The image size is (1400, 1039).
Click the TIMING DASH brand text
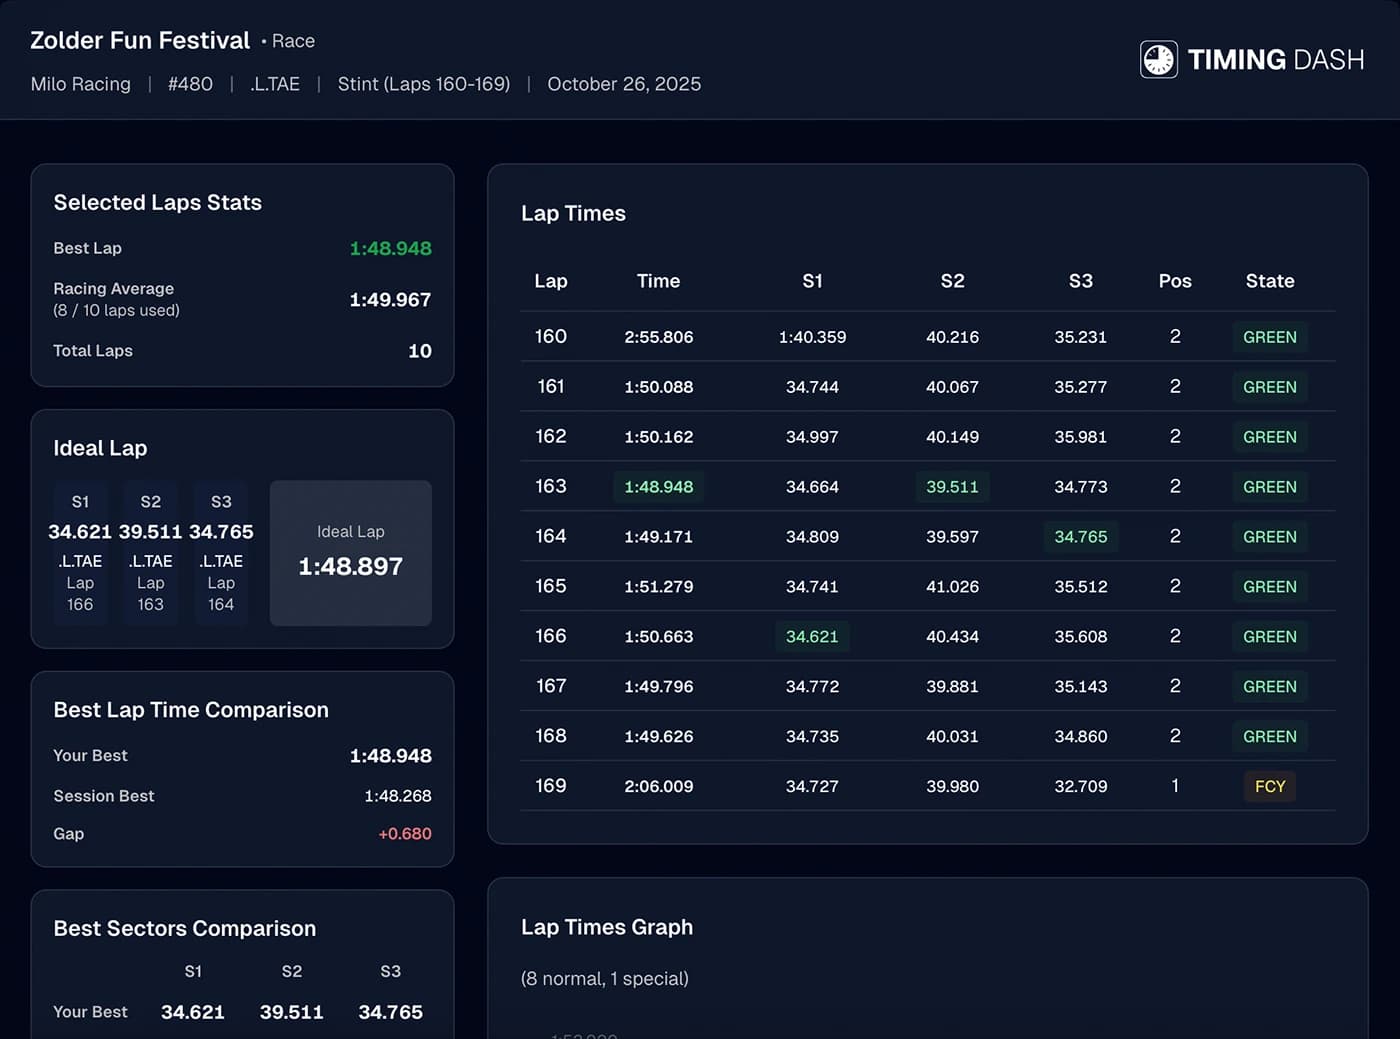tap(1275, 60)
